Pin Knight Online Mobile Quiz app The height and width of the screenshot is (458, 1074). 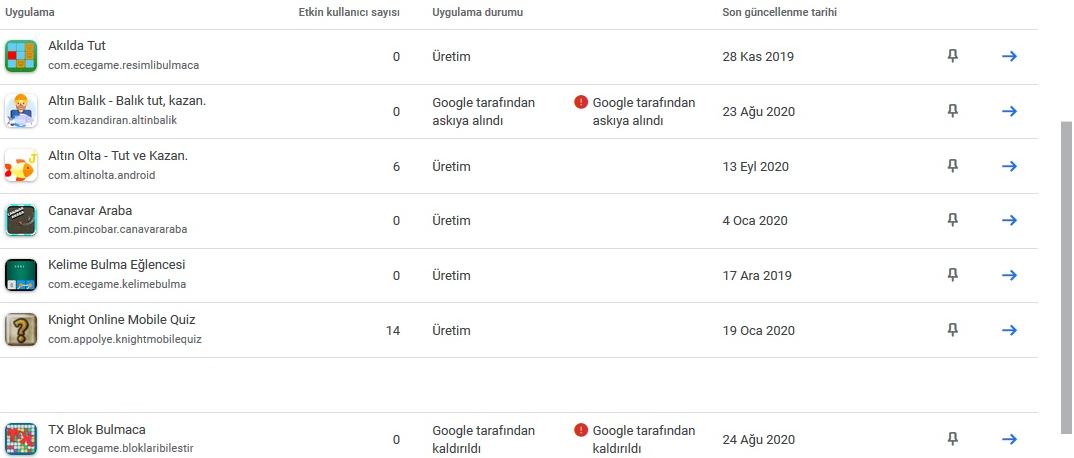point(952,330)
